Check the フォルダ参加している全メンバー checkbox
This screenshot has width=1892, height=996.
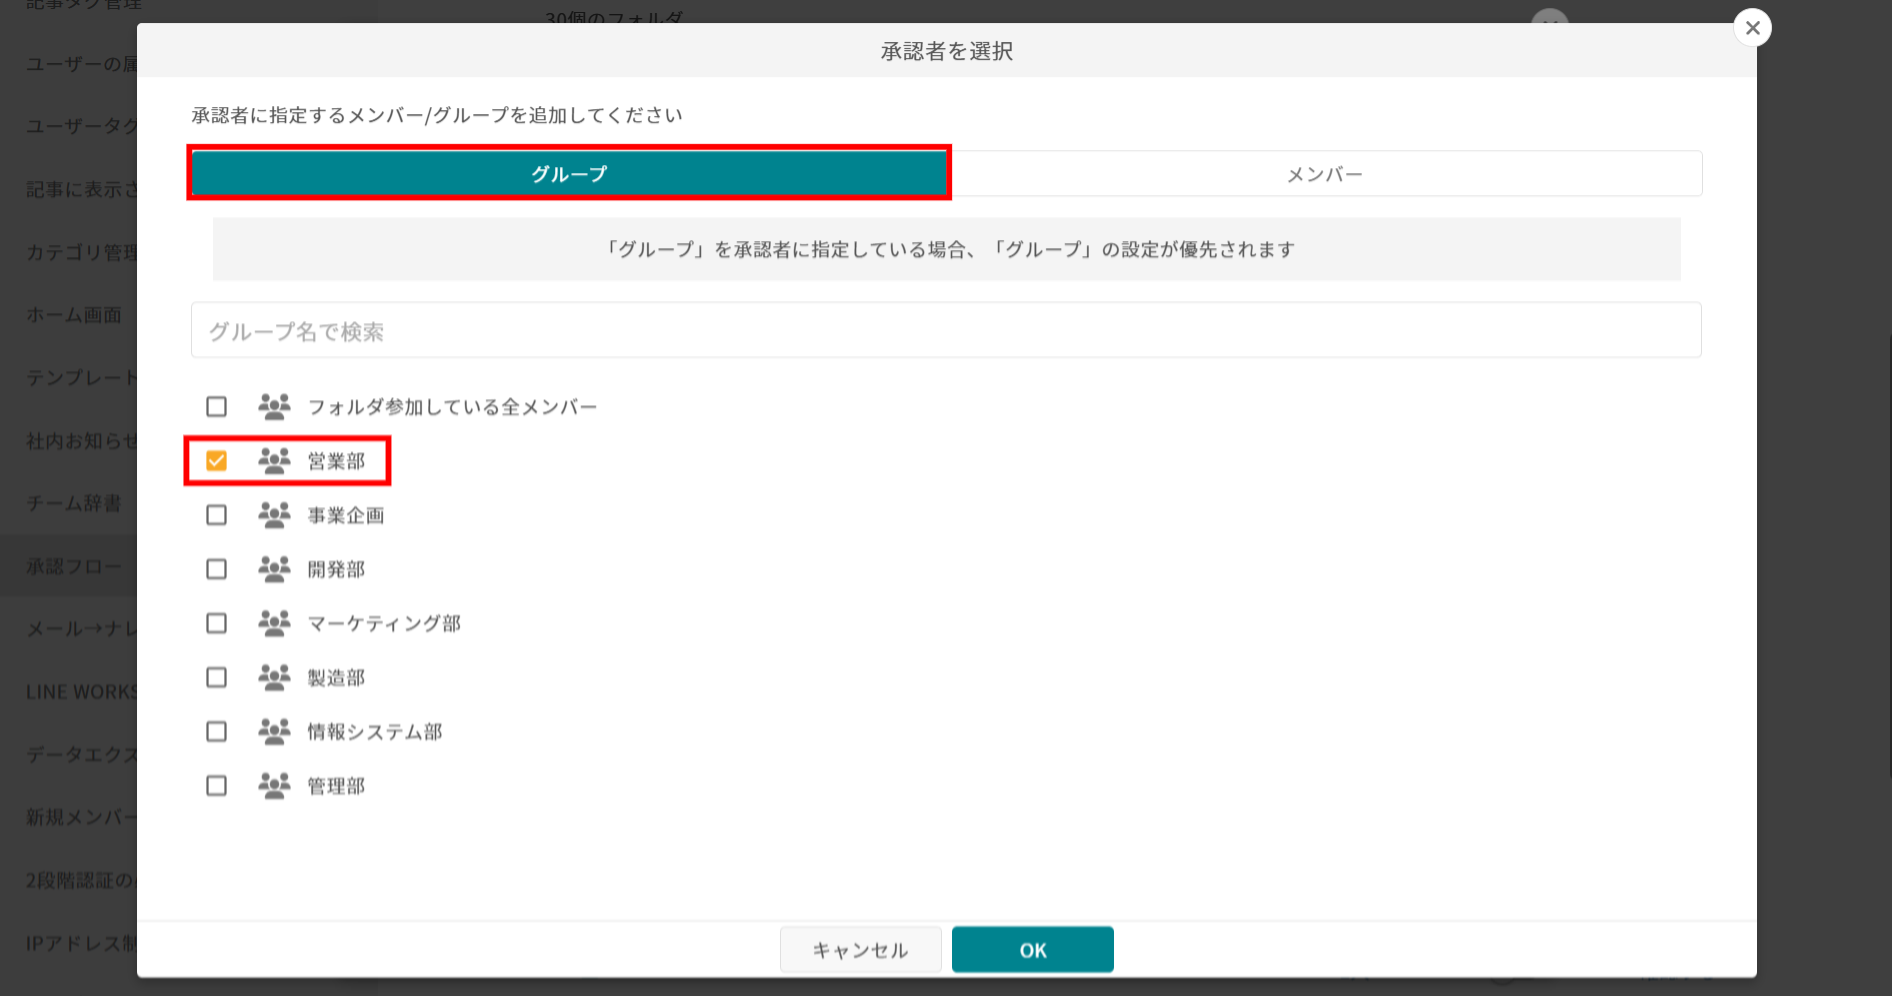(x=216, y=407)
